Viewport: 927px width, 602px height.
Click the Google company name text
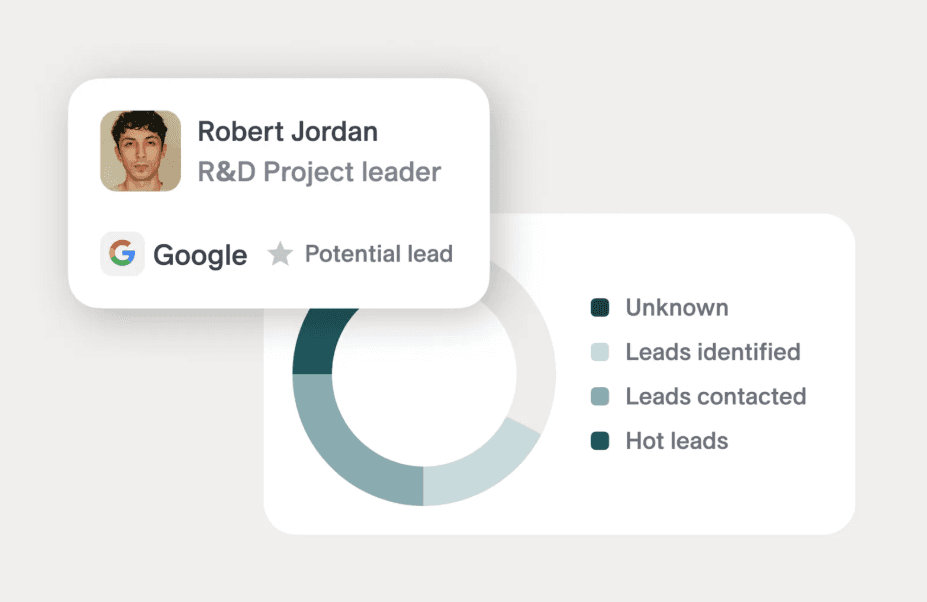coord(200,255)
